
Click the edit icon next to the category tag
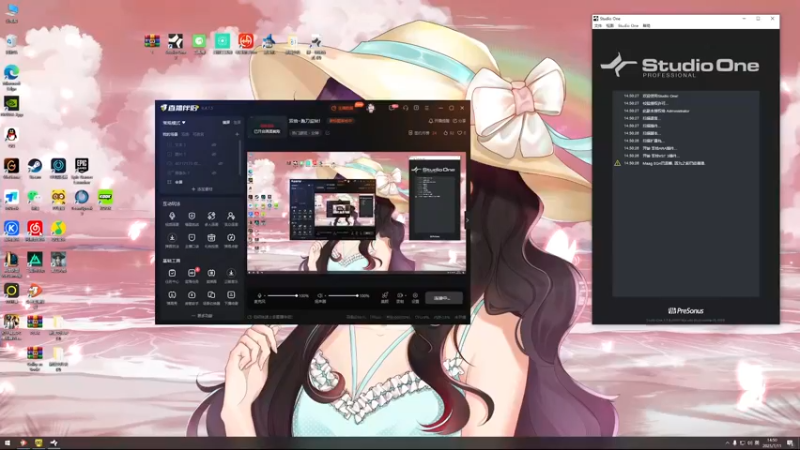coord(328,133)
